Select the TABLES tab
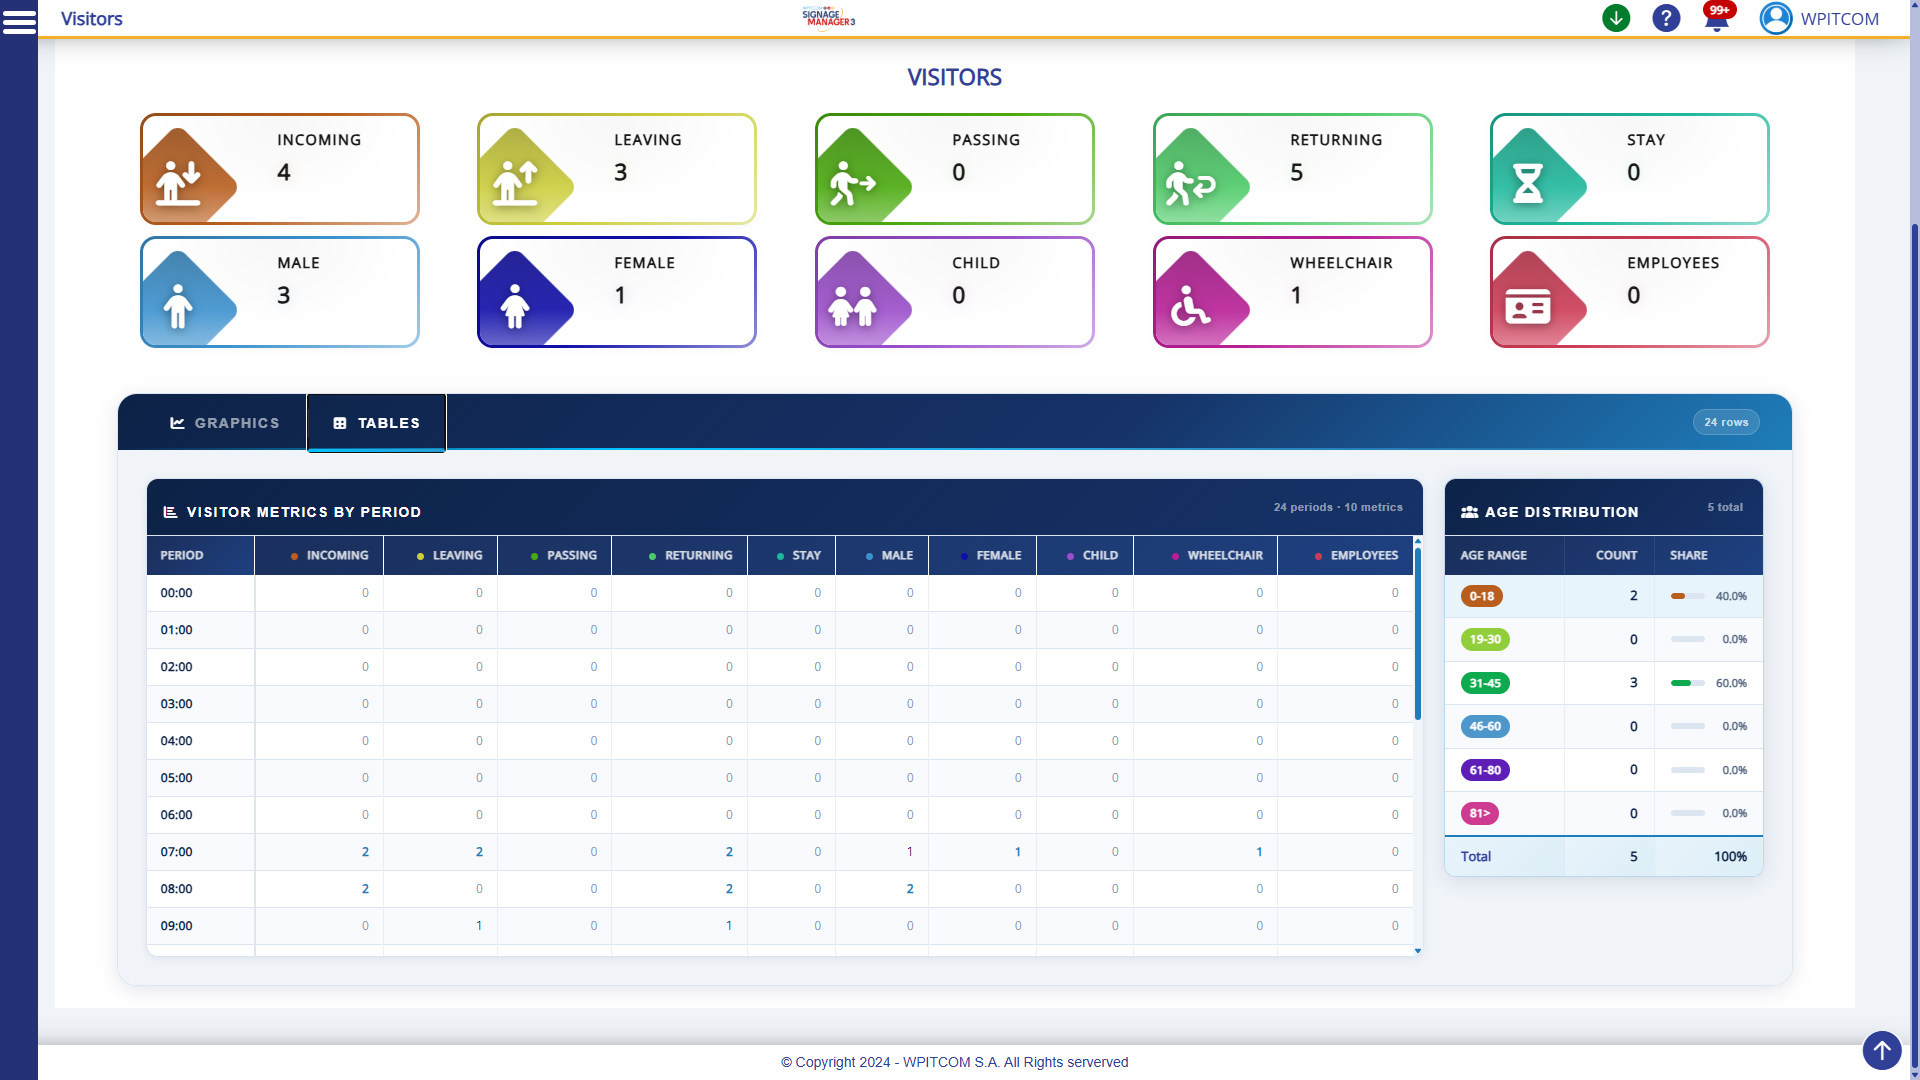 [x=376, y=422]
